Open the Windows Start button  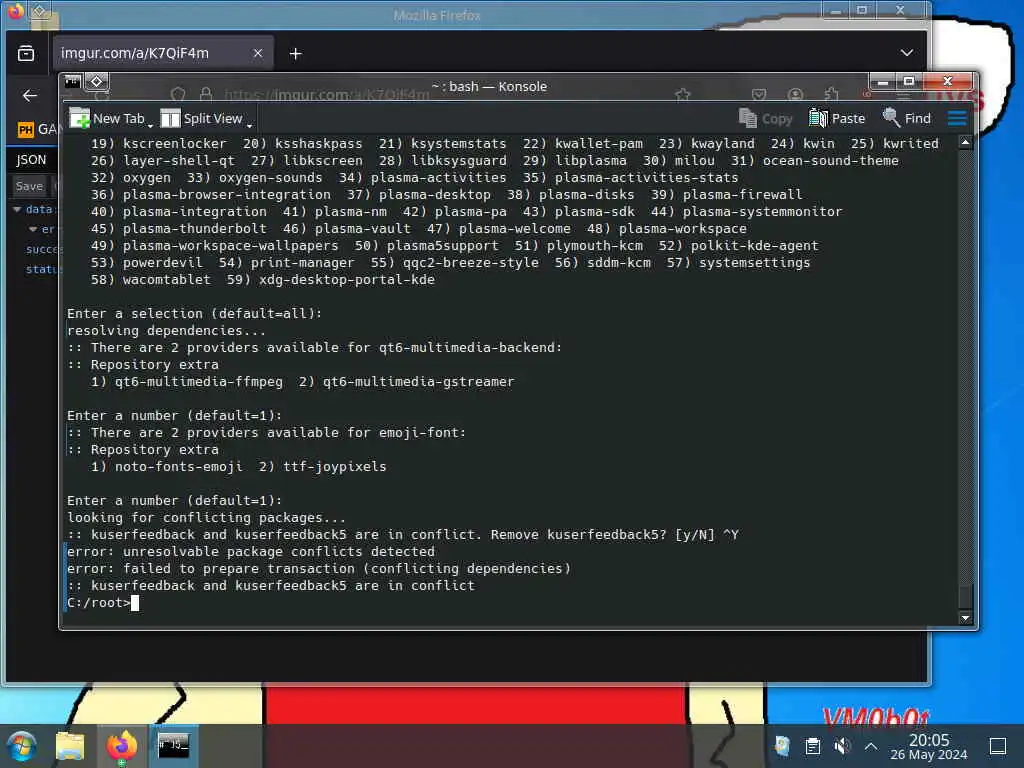[x=21, y=746]
